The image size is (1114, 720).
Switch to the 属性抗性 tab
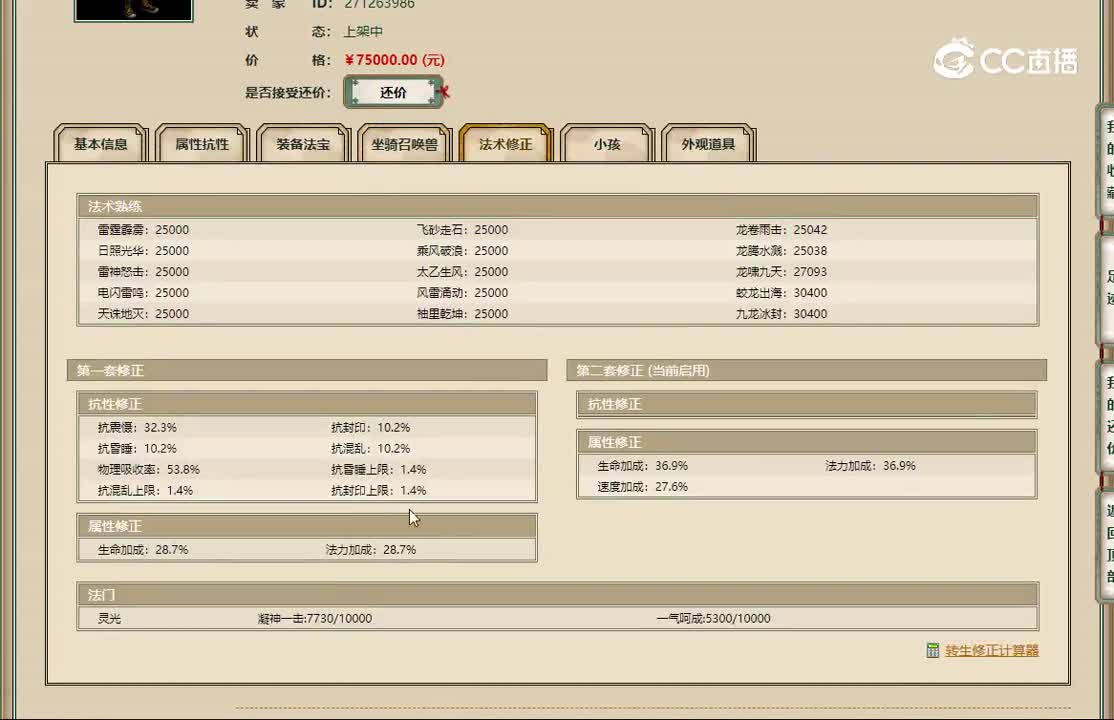click(201, 145)
